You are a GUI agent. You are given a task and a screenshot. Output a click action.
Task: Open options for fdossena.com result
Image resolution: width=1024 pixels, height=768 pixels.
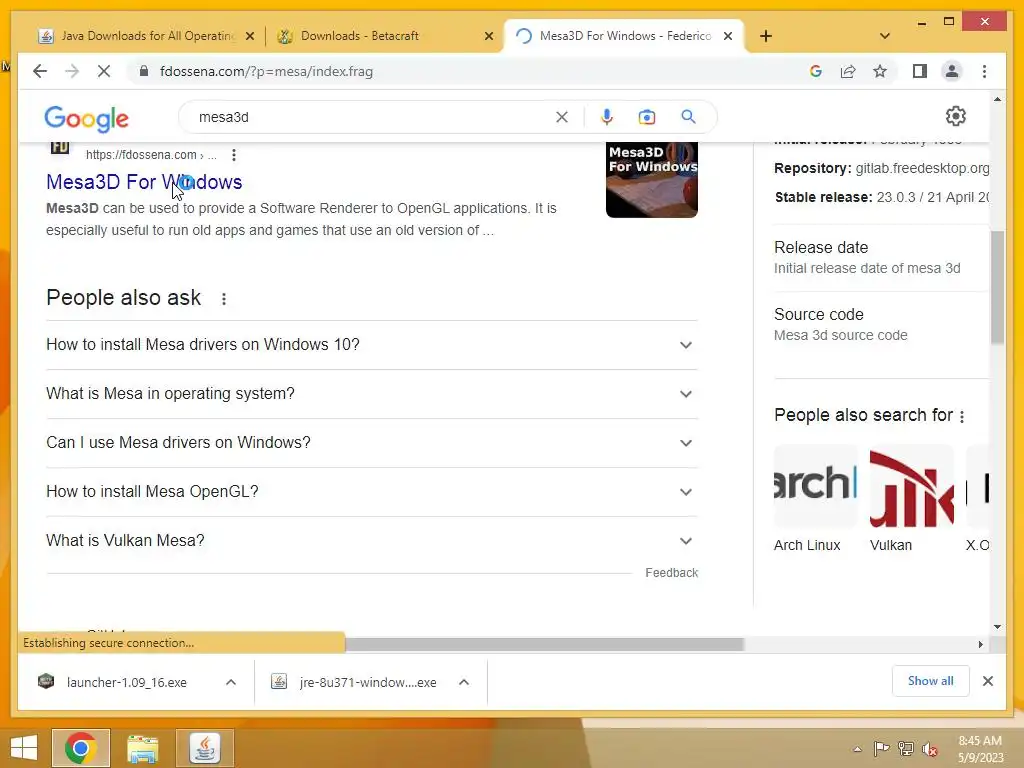click(x=234, y=155)
